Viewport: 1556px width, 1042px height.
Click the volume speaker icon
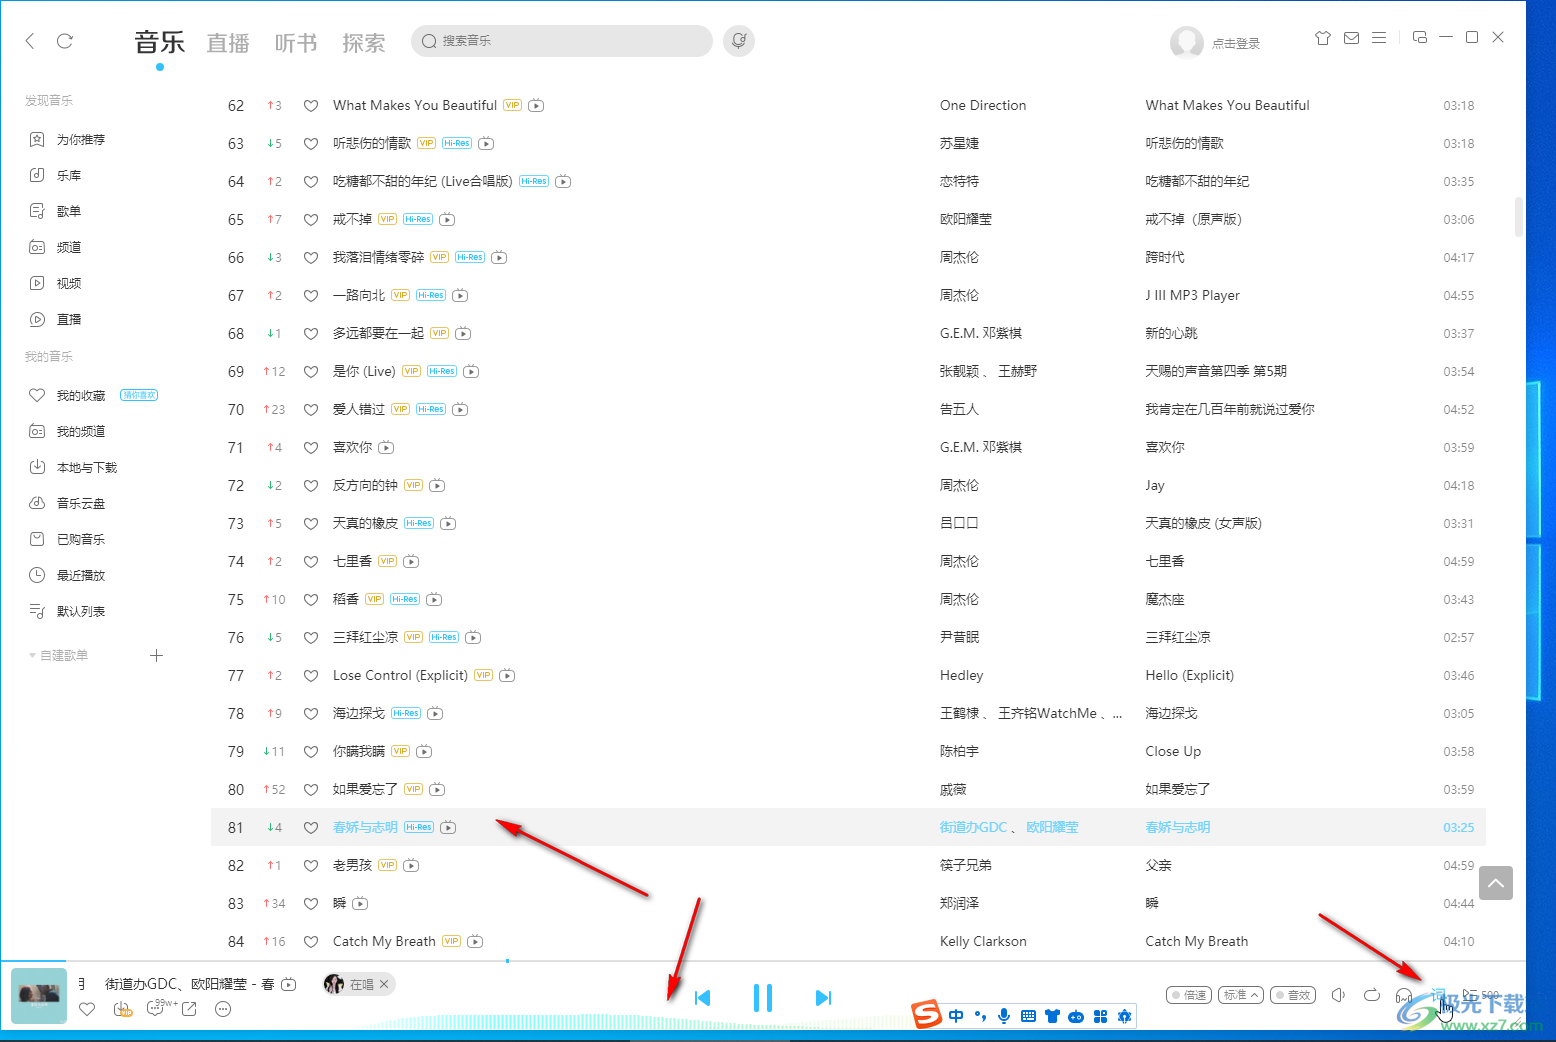[1338, 995]
